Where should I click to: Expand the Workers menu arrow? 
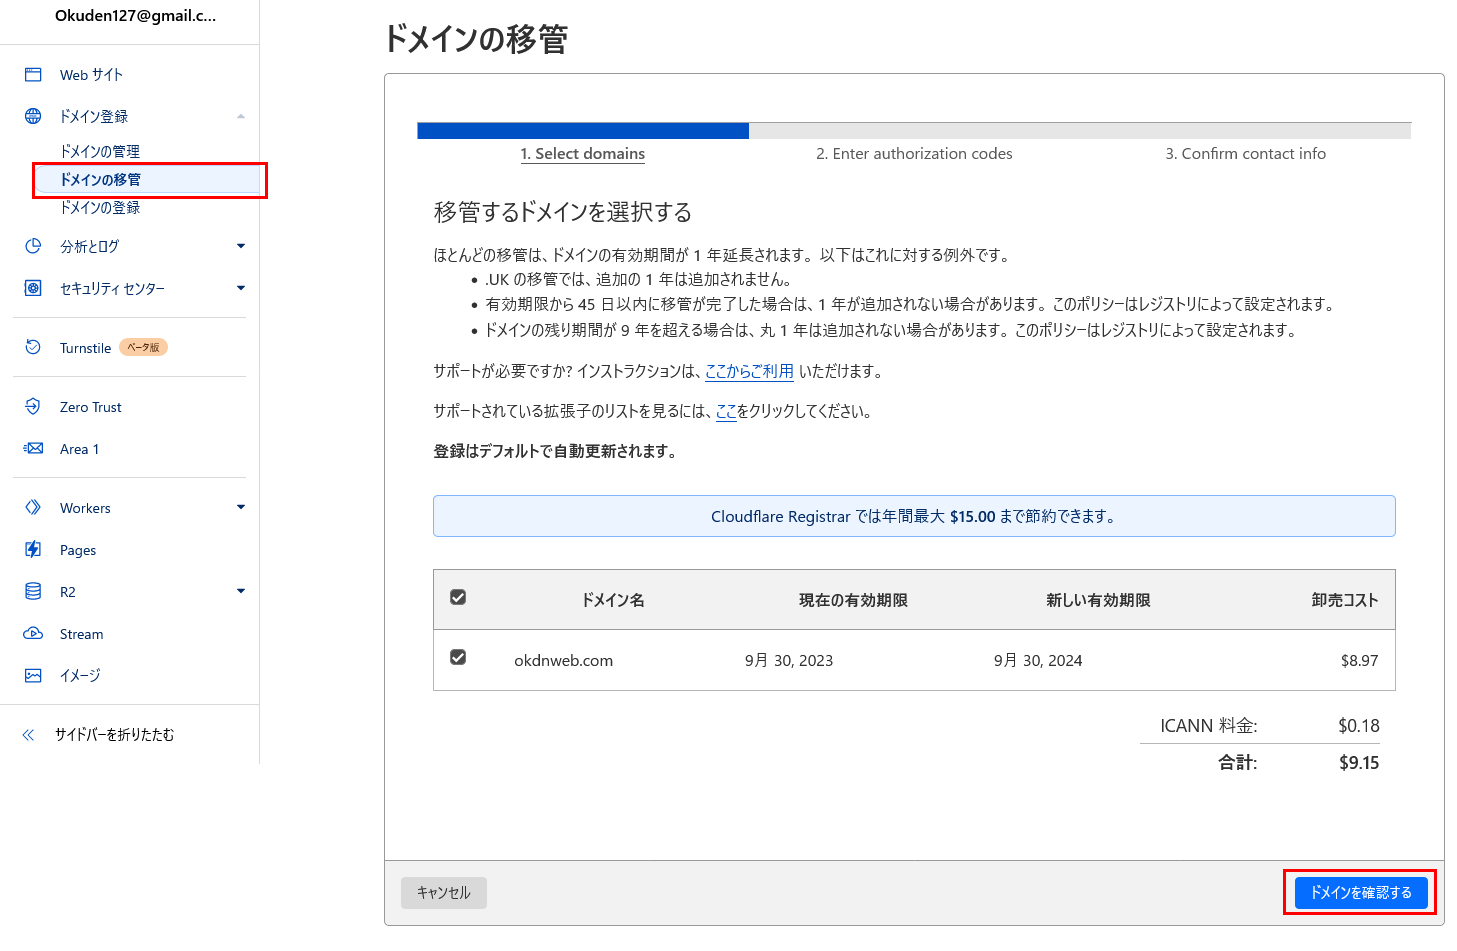point(241,508)
